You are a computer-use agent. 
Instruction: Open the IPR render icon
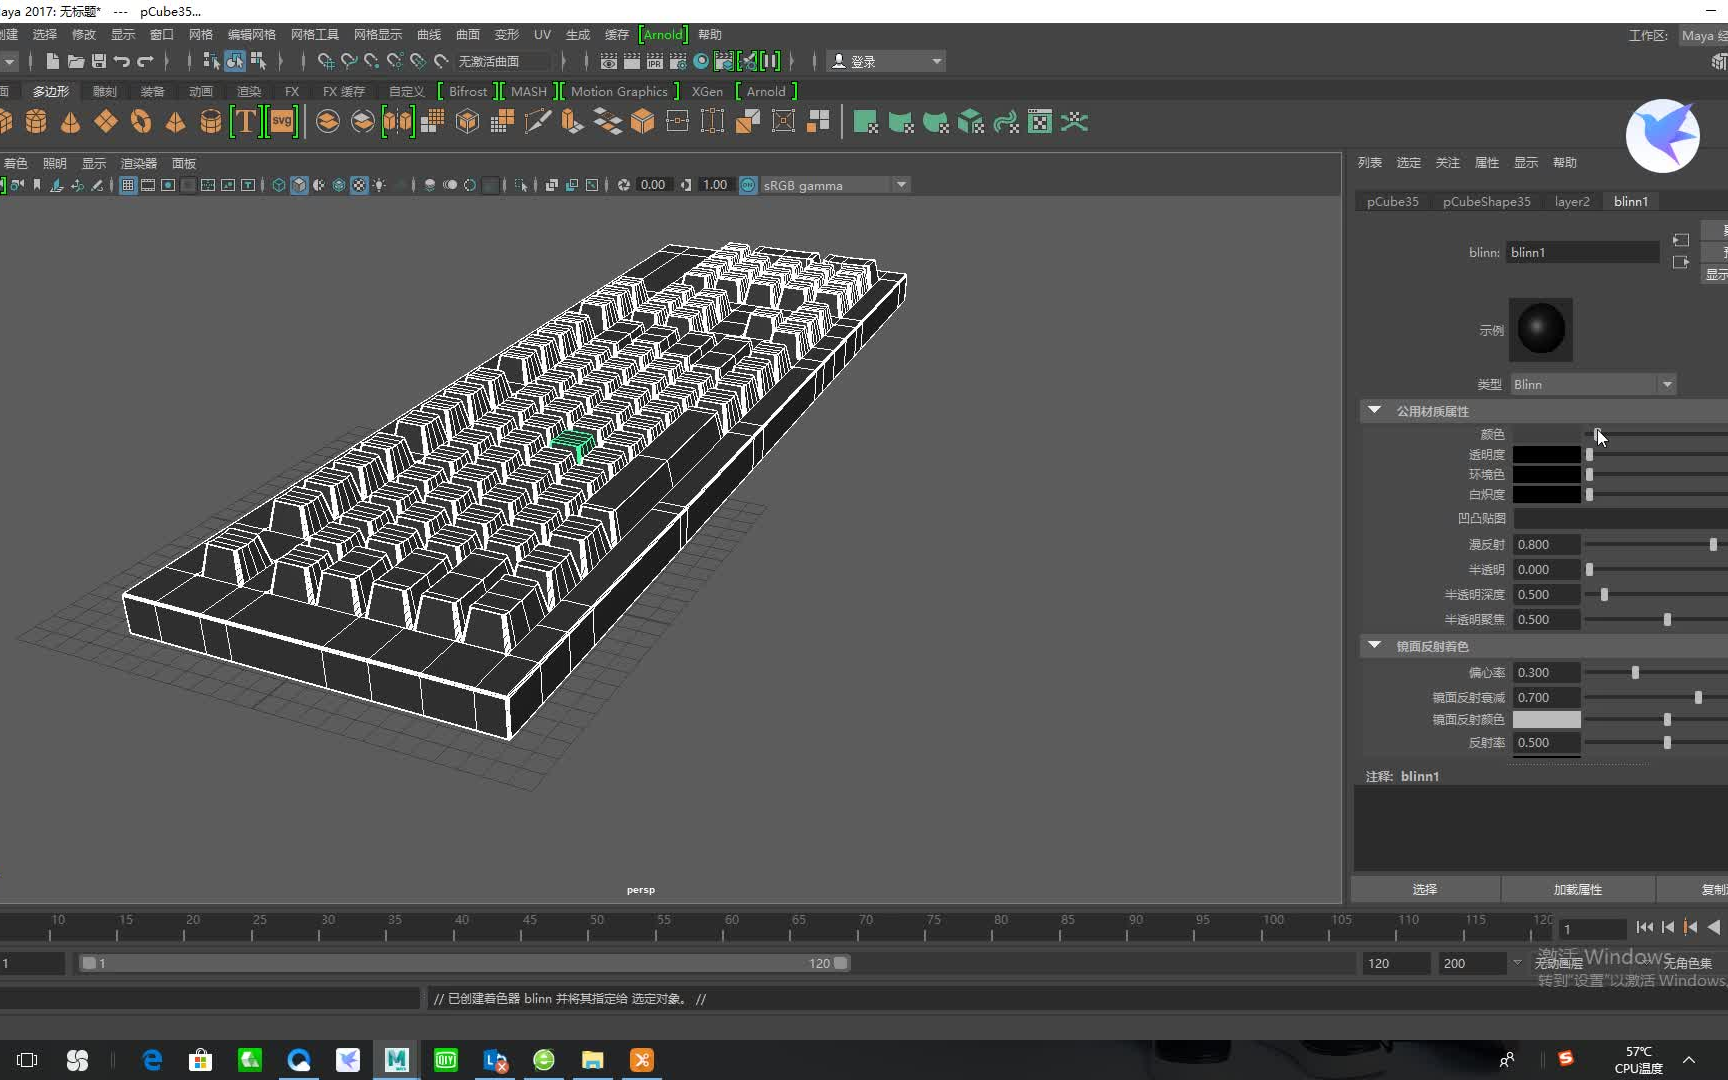tap(654, 61)
